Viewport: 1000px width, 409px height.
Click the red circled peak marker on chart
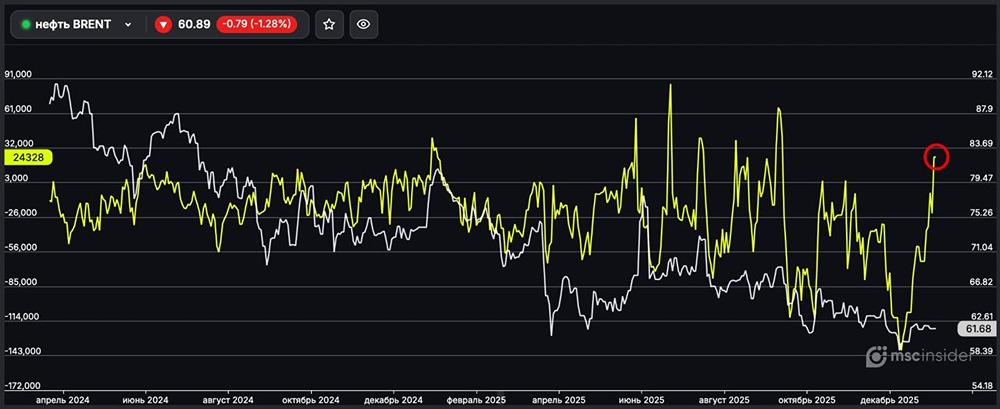pyautogui.click(x=935, y=156)
